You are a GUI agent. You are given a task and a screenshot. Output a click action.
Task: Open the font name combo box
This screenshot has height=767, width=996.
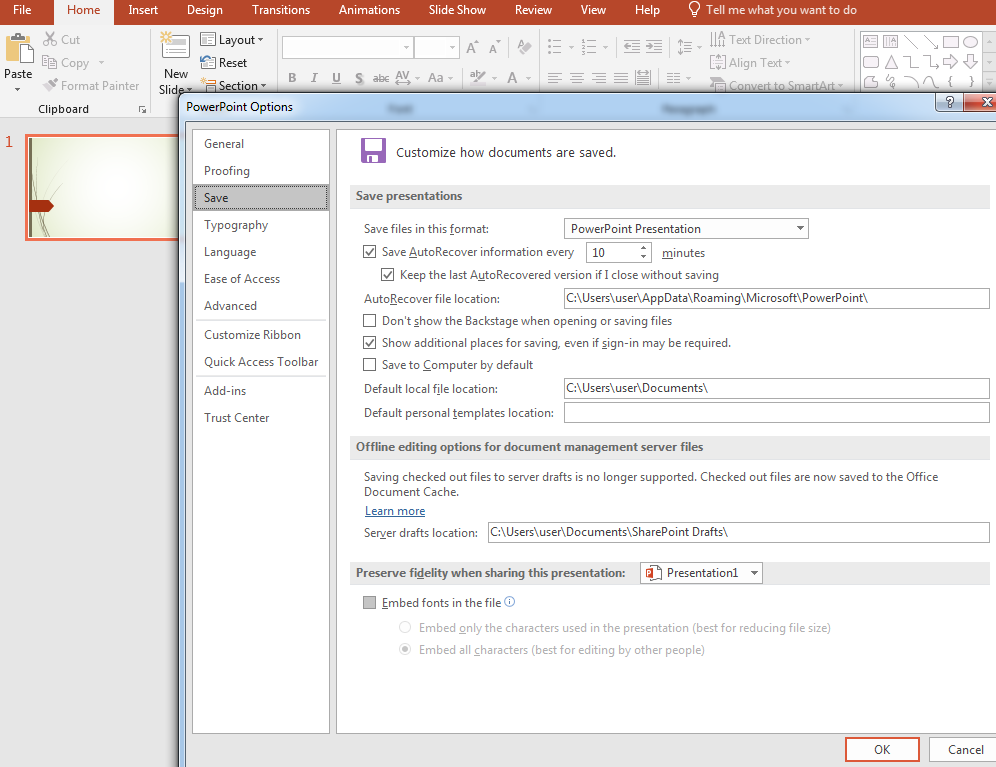tap(347, 47)
